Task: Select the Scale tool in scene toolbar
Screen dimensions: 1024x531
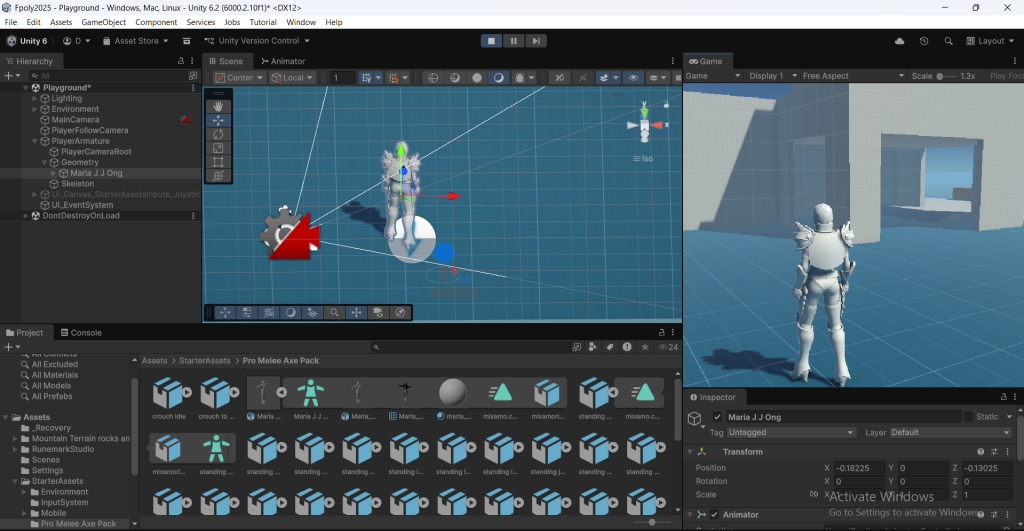Action: point(219,148)
